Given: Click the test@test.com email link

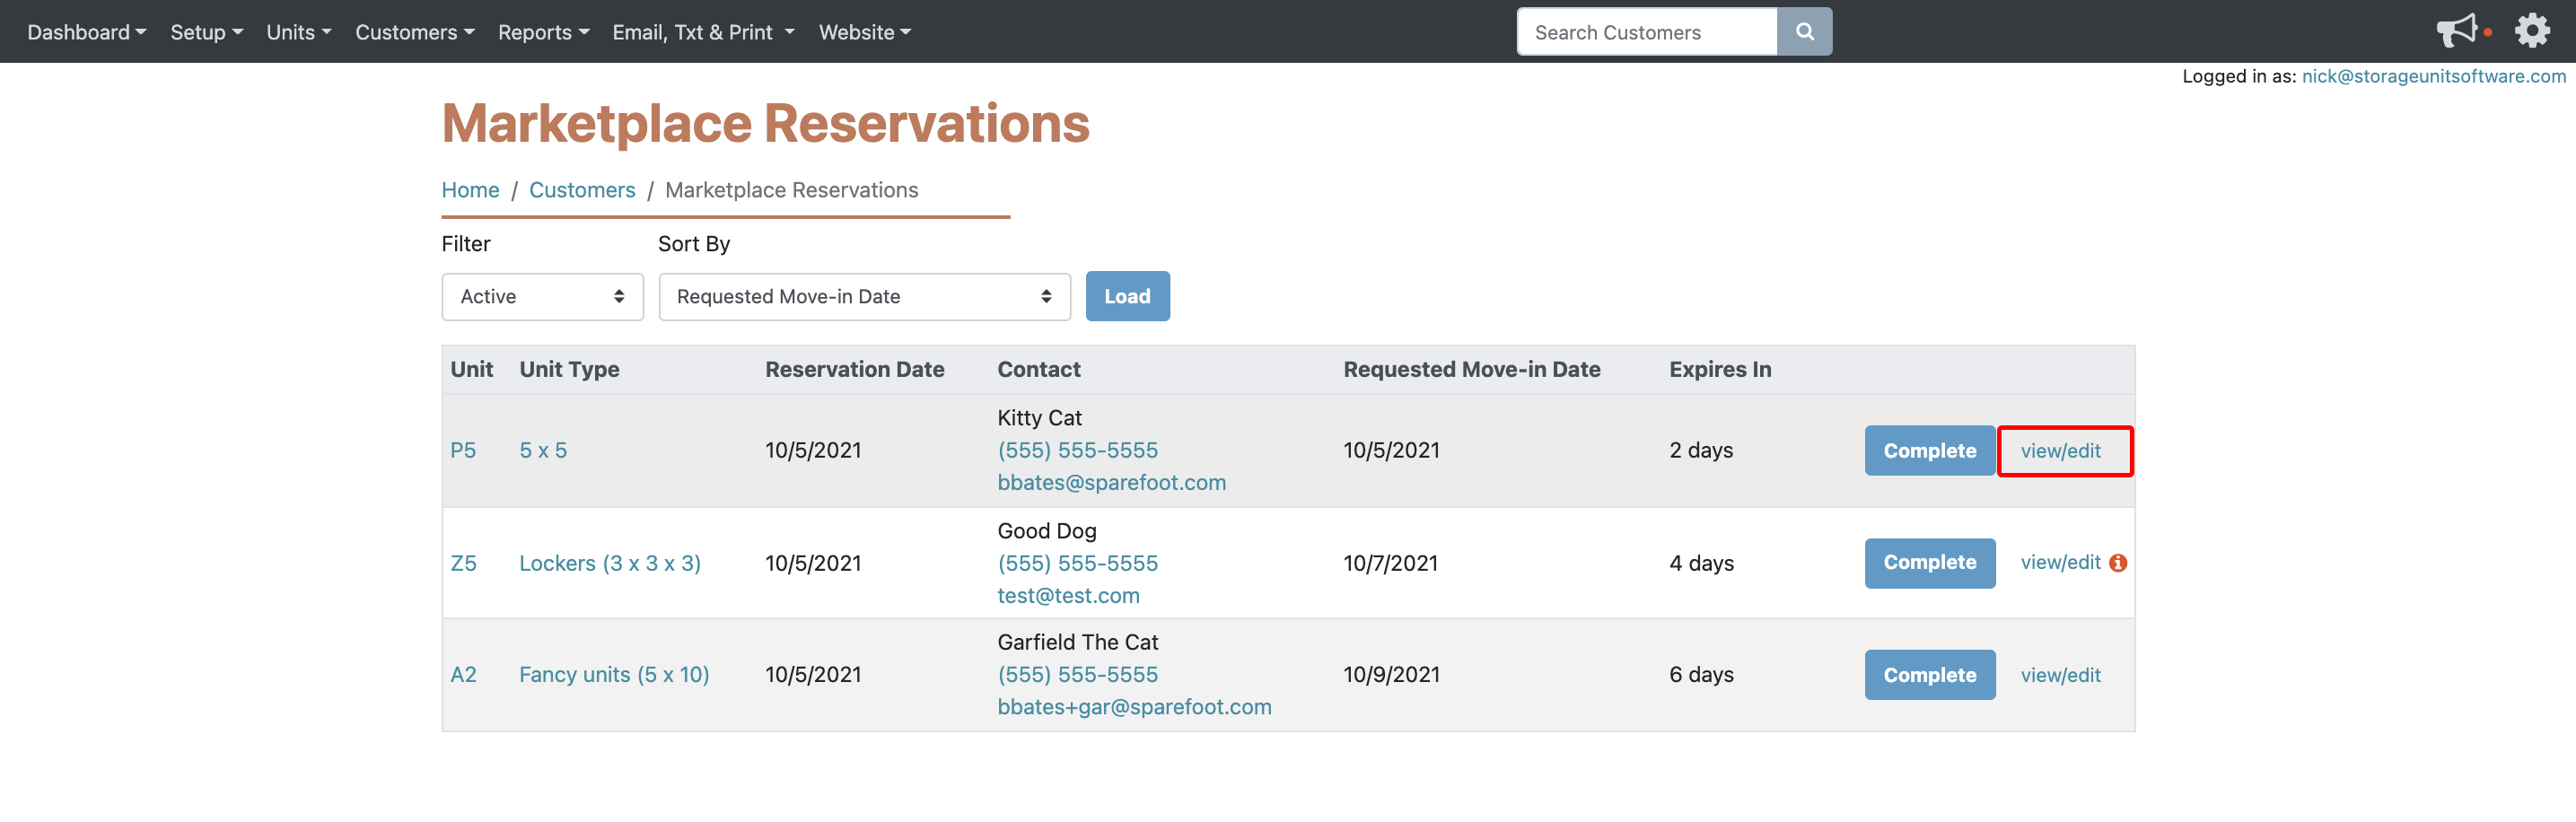Looking at the screenshot, I should 1068,596.
